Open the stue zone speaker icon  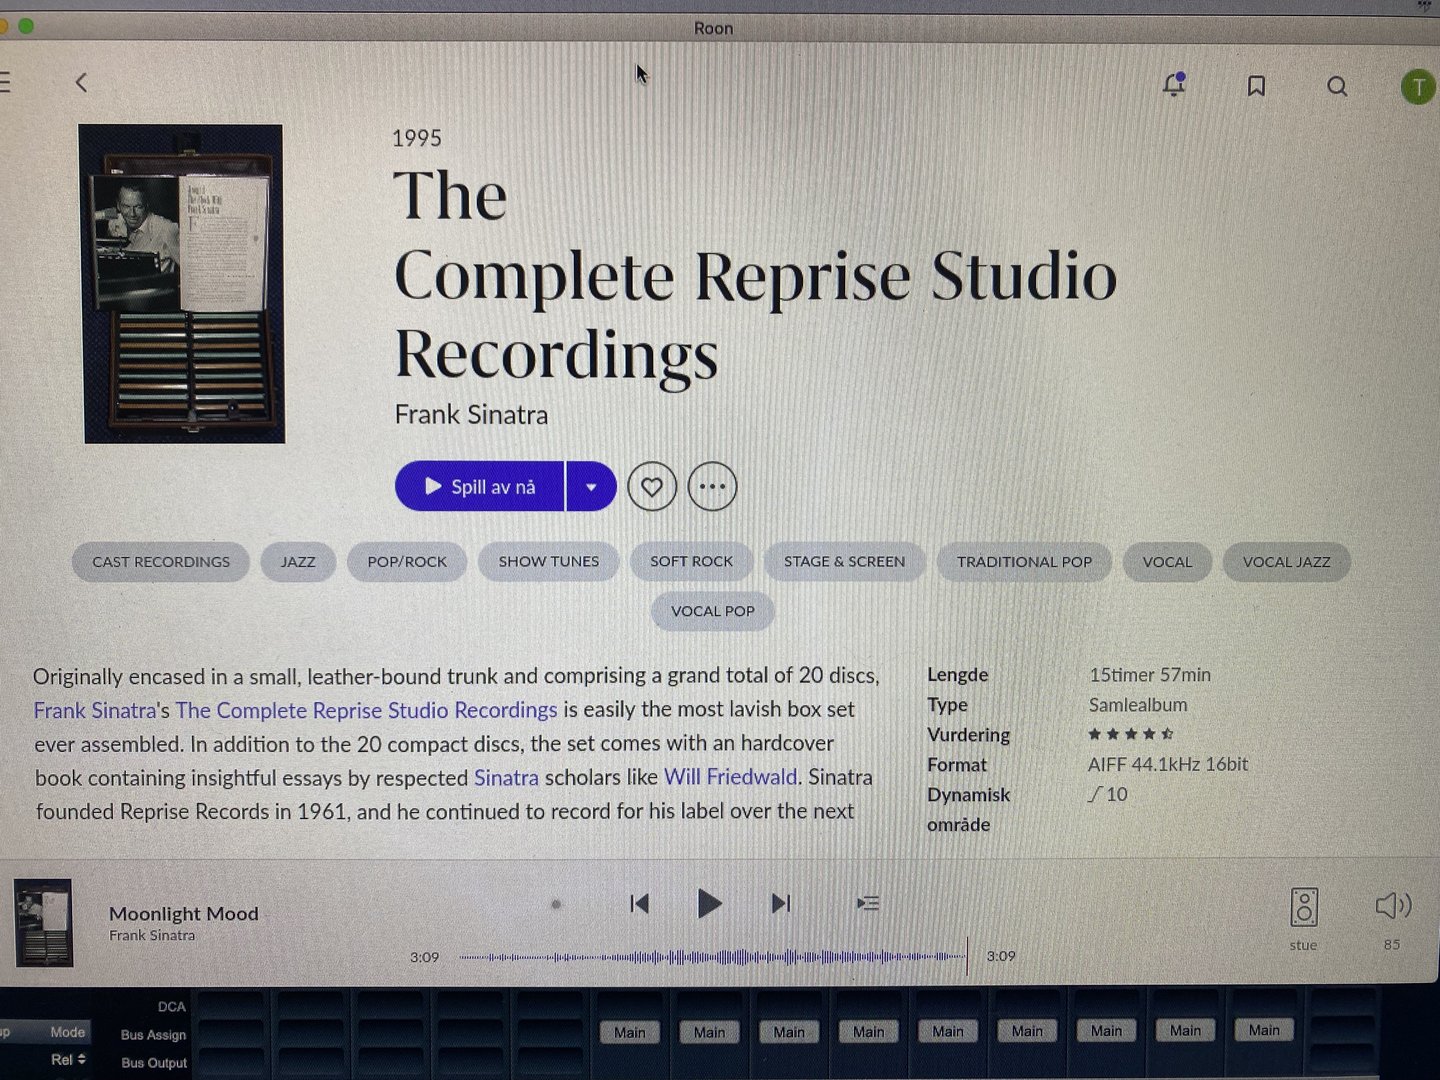[1303, 908]
